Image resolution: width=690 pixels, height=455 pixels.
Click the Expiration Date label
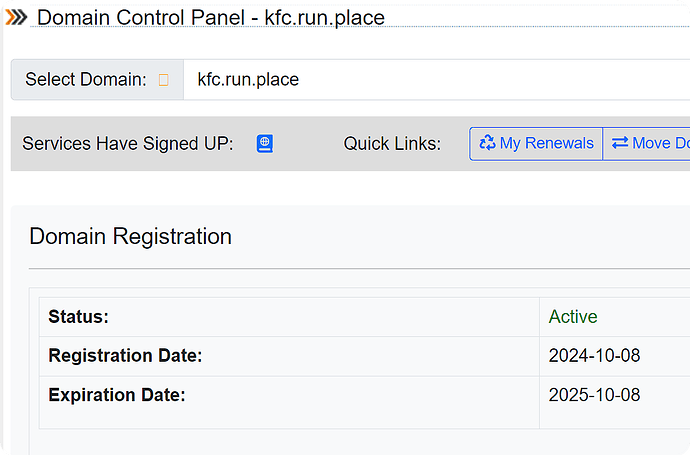click(x=117, y=395)
